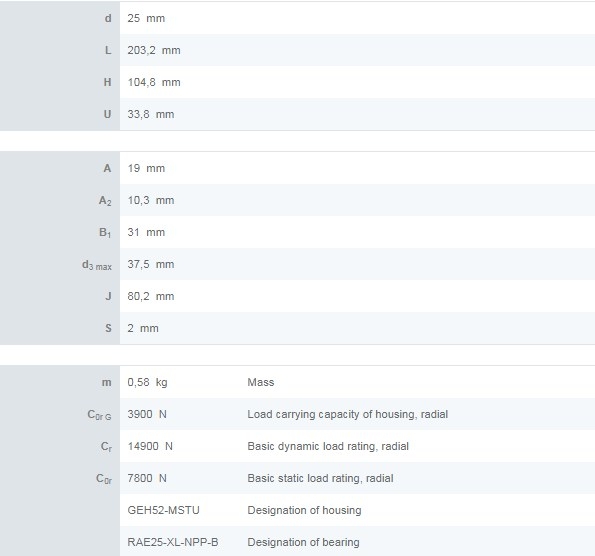Click the S 2 mm value
595x556 pixels.
[x=143, y=328]
